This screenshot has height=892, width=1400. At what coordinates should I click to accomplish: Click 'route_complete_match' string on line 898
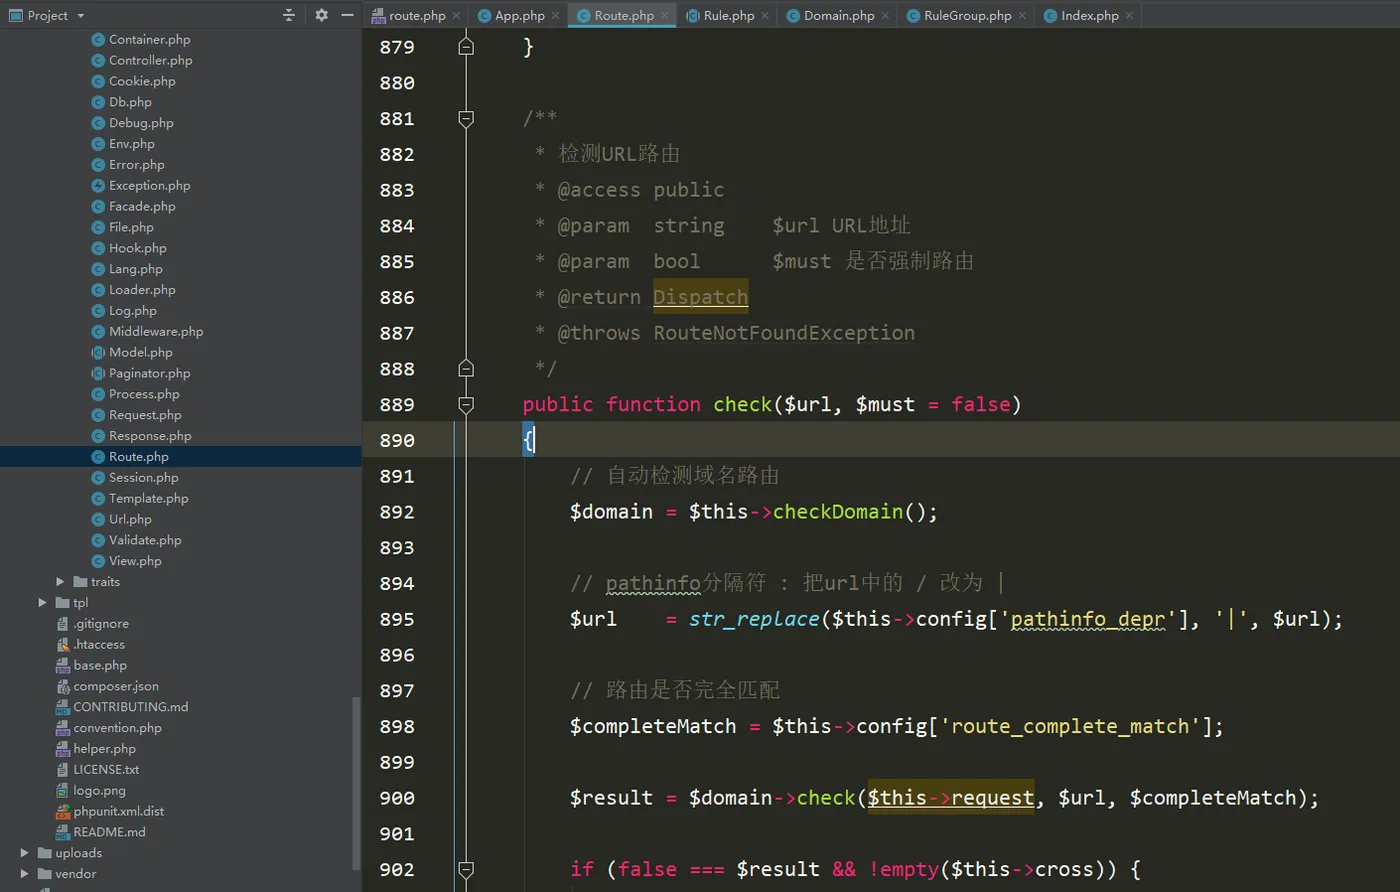[1070, 726]
